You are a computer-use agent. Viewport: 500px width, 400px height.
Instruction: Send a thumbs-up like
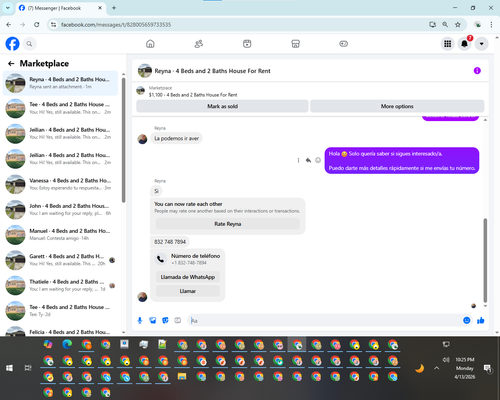[x=481, y=320]
